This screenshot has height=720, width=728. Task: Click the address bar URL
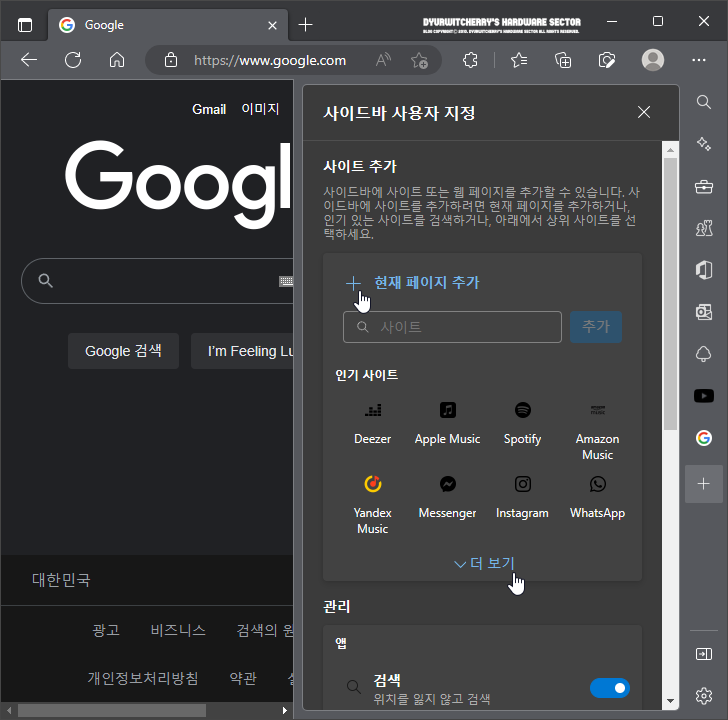270,60
